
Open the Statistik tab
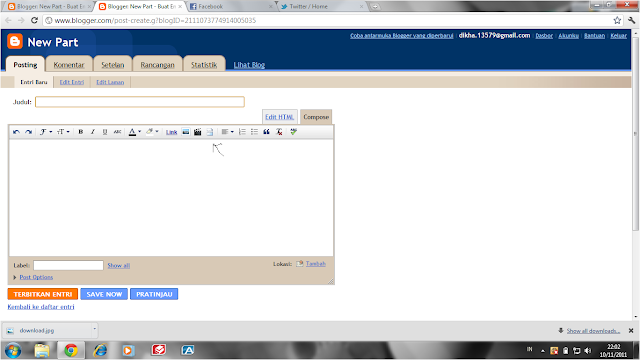point(204,64)
